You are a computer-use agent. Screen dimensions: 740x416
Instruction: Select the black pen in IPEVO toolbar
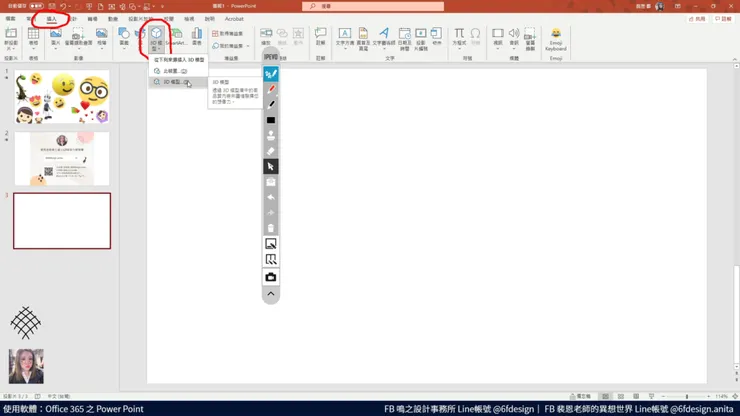point(271,105)
